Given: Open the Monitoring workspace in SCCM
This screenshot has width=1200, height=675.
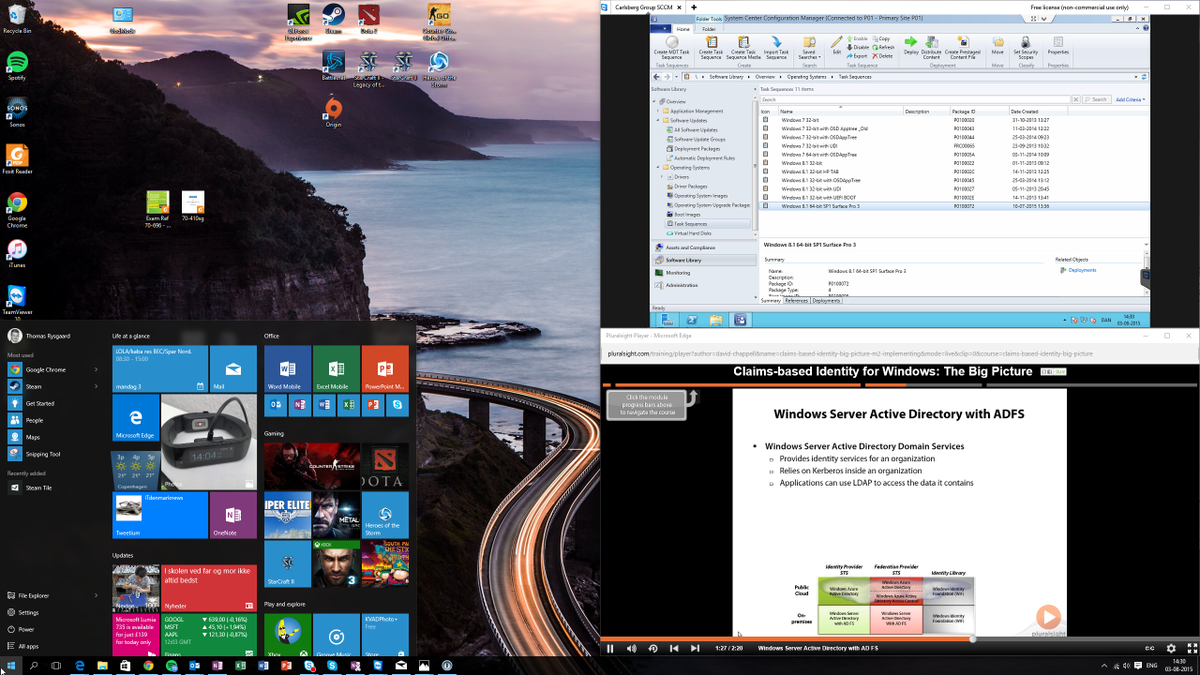Looking at the screenshot, I should (704, 272).
